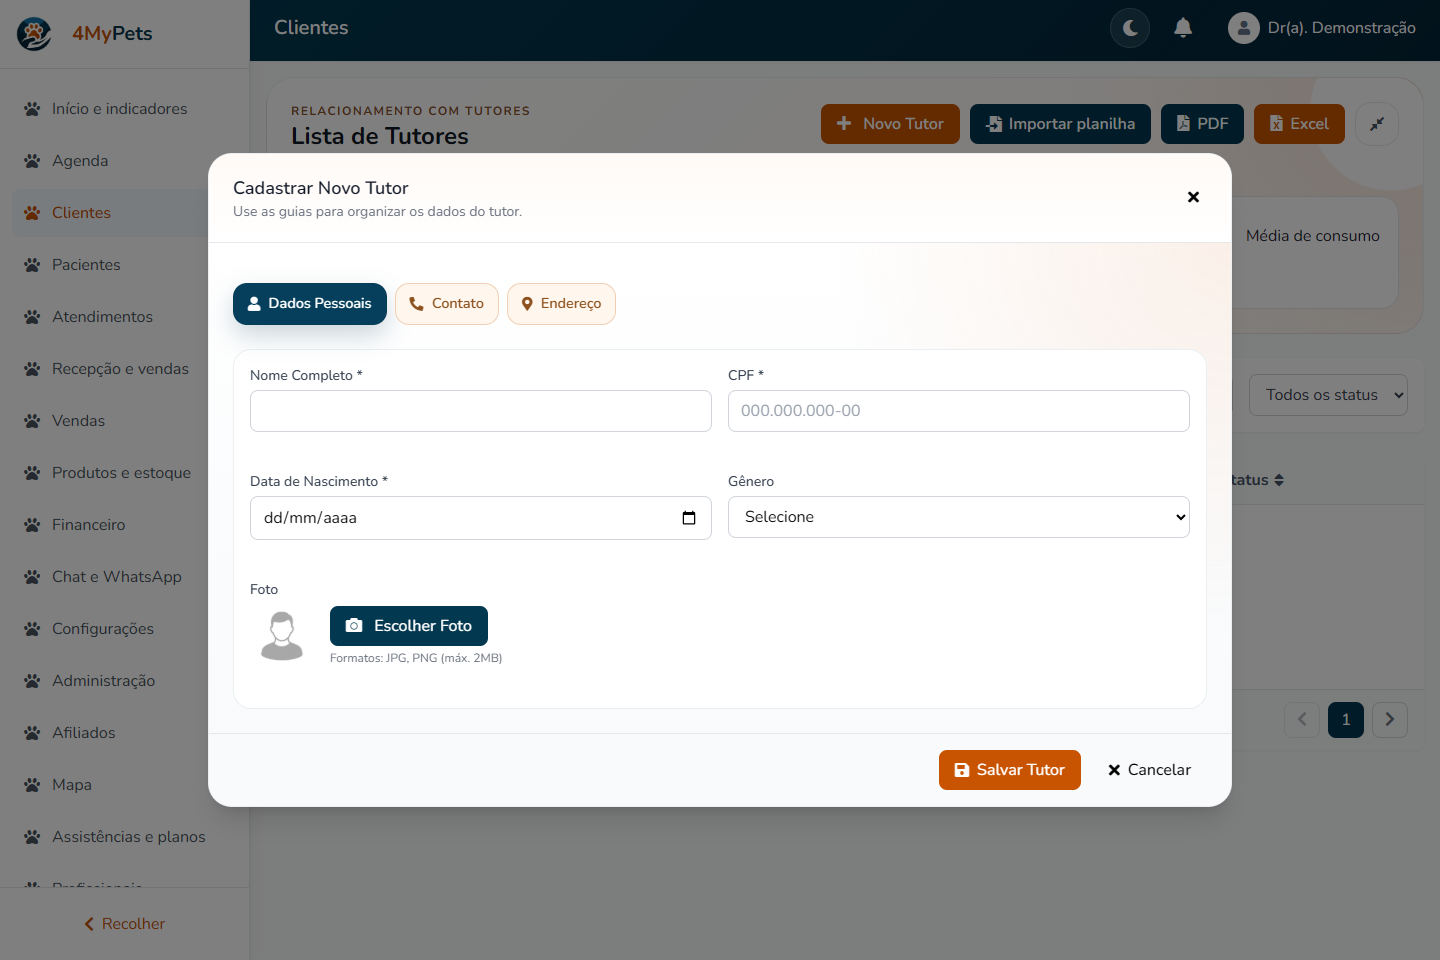This screenshot has width=1440, height=960.
Task: Sort by the Status column arrows
Action: [1279, 480]
